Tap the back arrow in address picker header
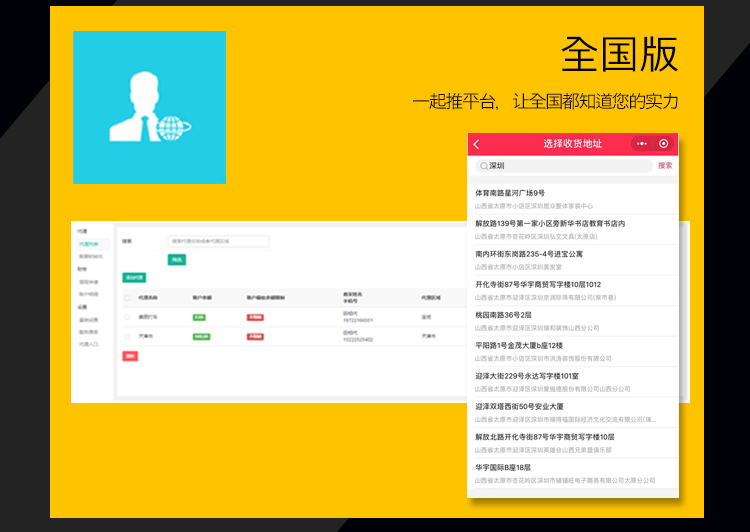750x532 pixels. pyautogui.click(x=476, y=144)
